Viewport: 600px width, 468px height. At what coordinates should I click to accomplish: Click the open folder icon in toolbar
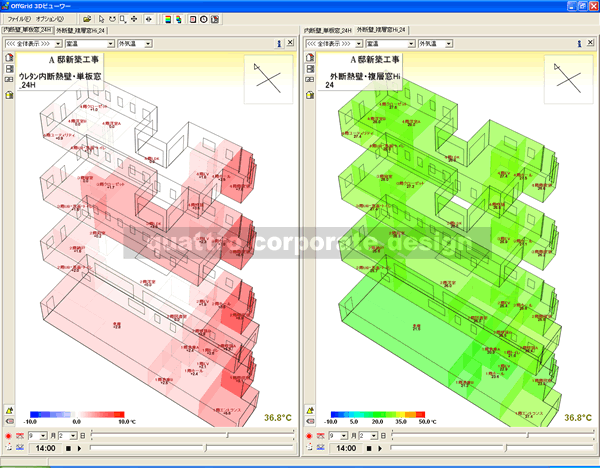[87, 19]
